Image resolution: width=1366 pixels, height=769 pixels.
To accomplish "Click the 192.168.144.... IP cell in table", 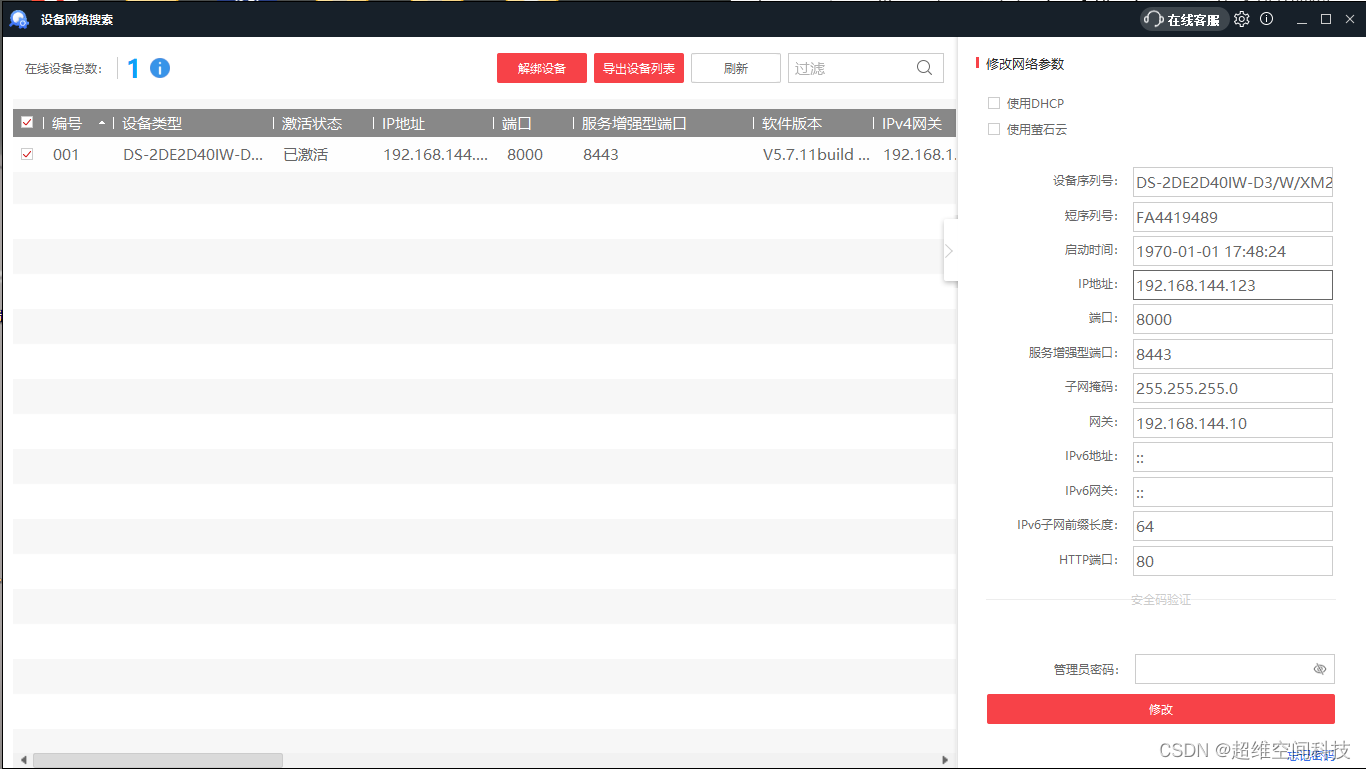I will (x=436, y=155).
